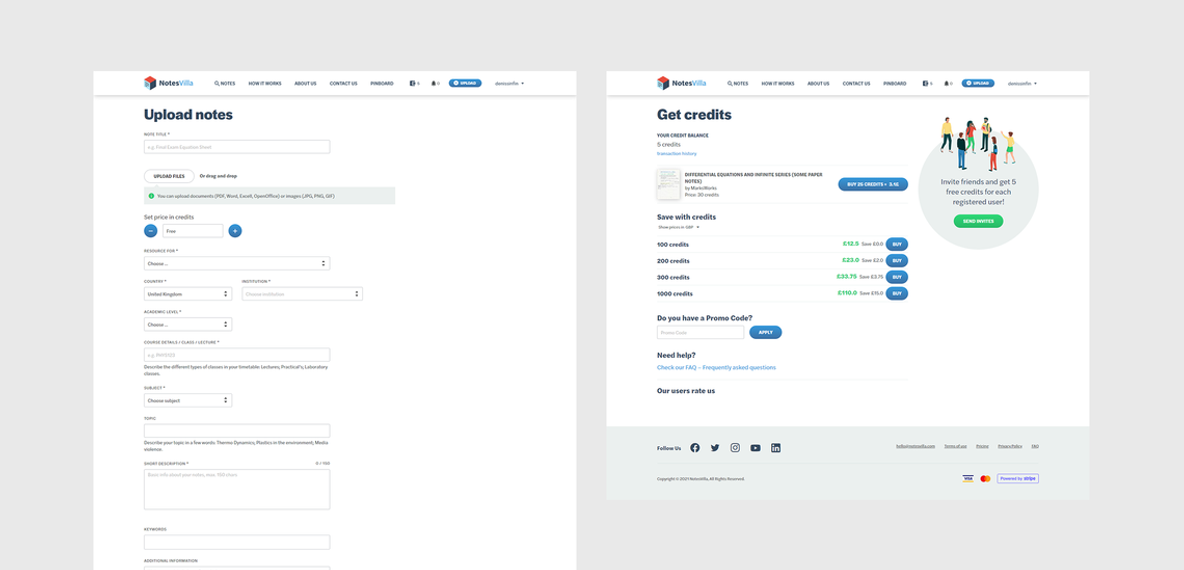
Task: Open the transaction history link
Action: point(677,153)
